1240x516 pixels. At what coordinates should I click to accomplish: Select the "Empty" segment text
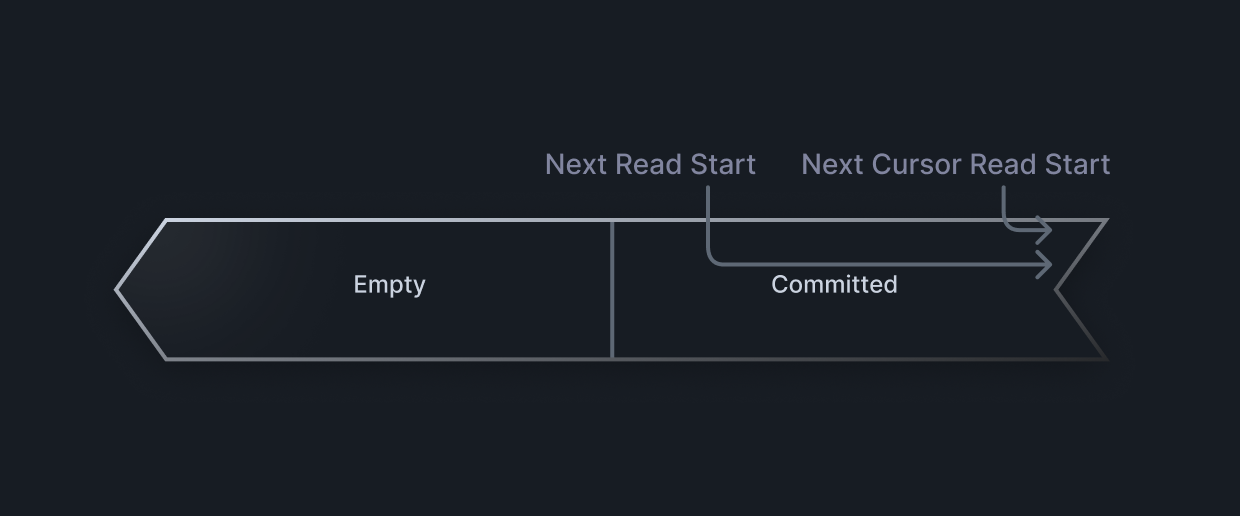[389, 285]
